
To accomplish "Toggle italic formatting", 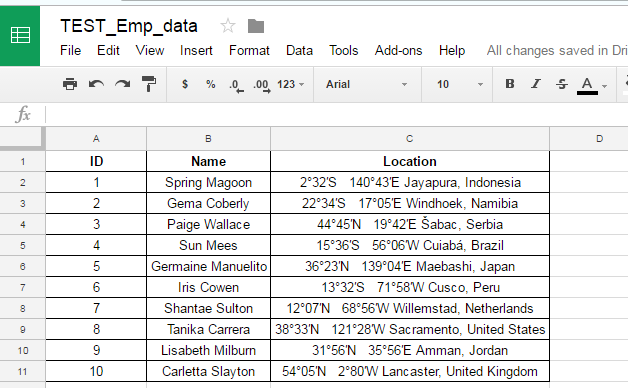I will [535, 84].
